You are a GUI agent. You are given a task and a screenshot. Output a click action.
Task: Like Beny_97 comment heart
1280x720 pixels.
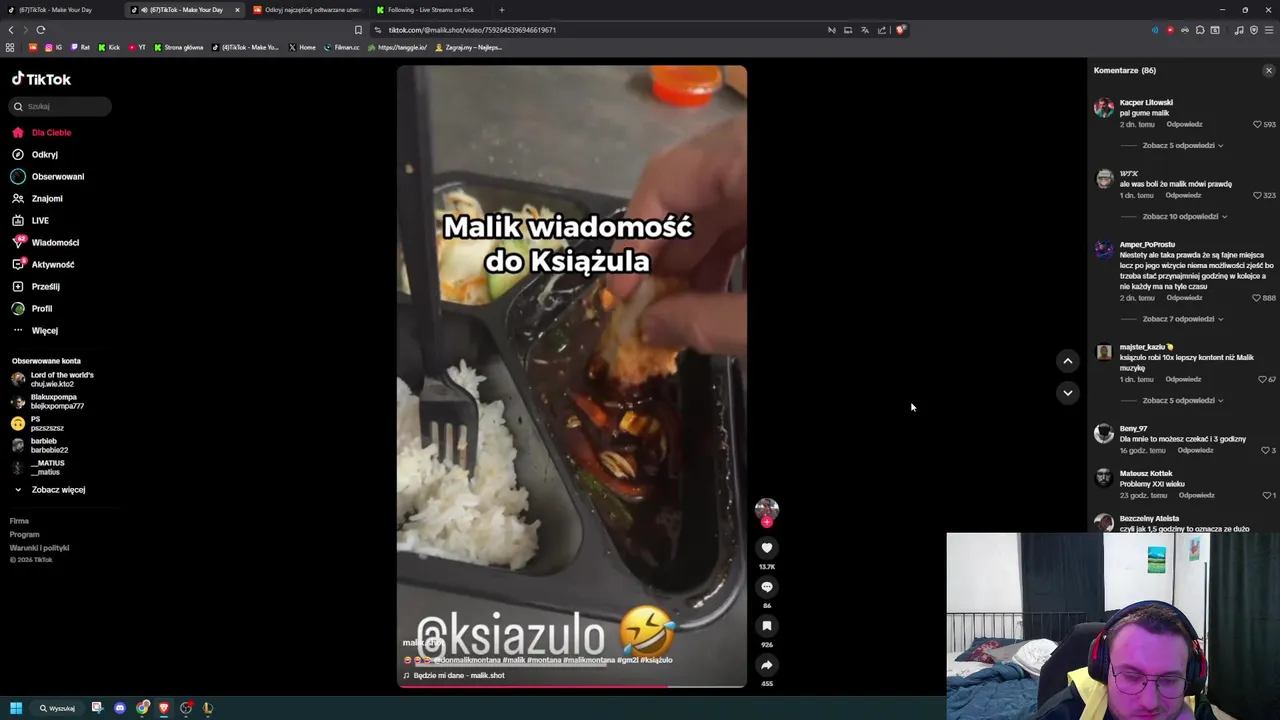point(1265,451)
